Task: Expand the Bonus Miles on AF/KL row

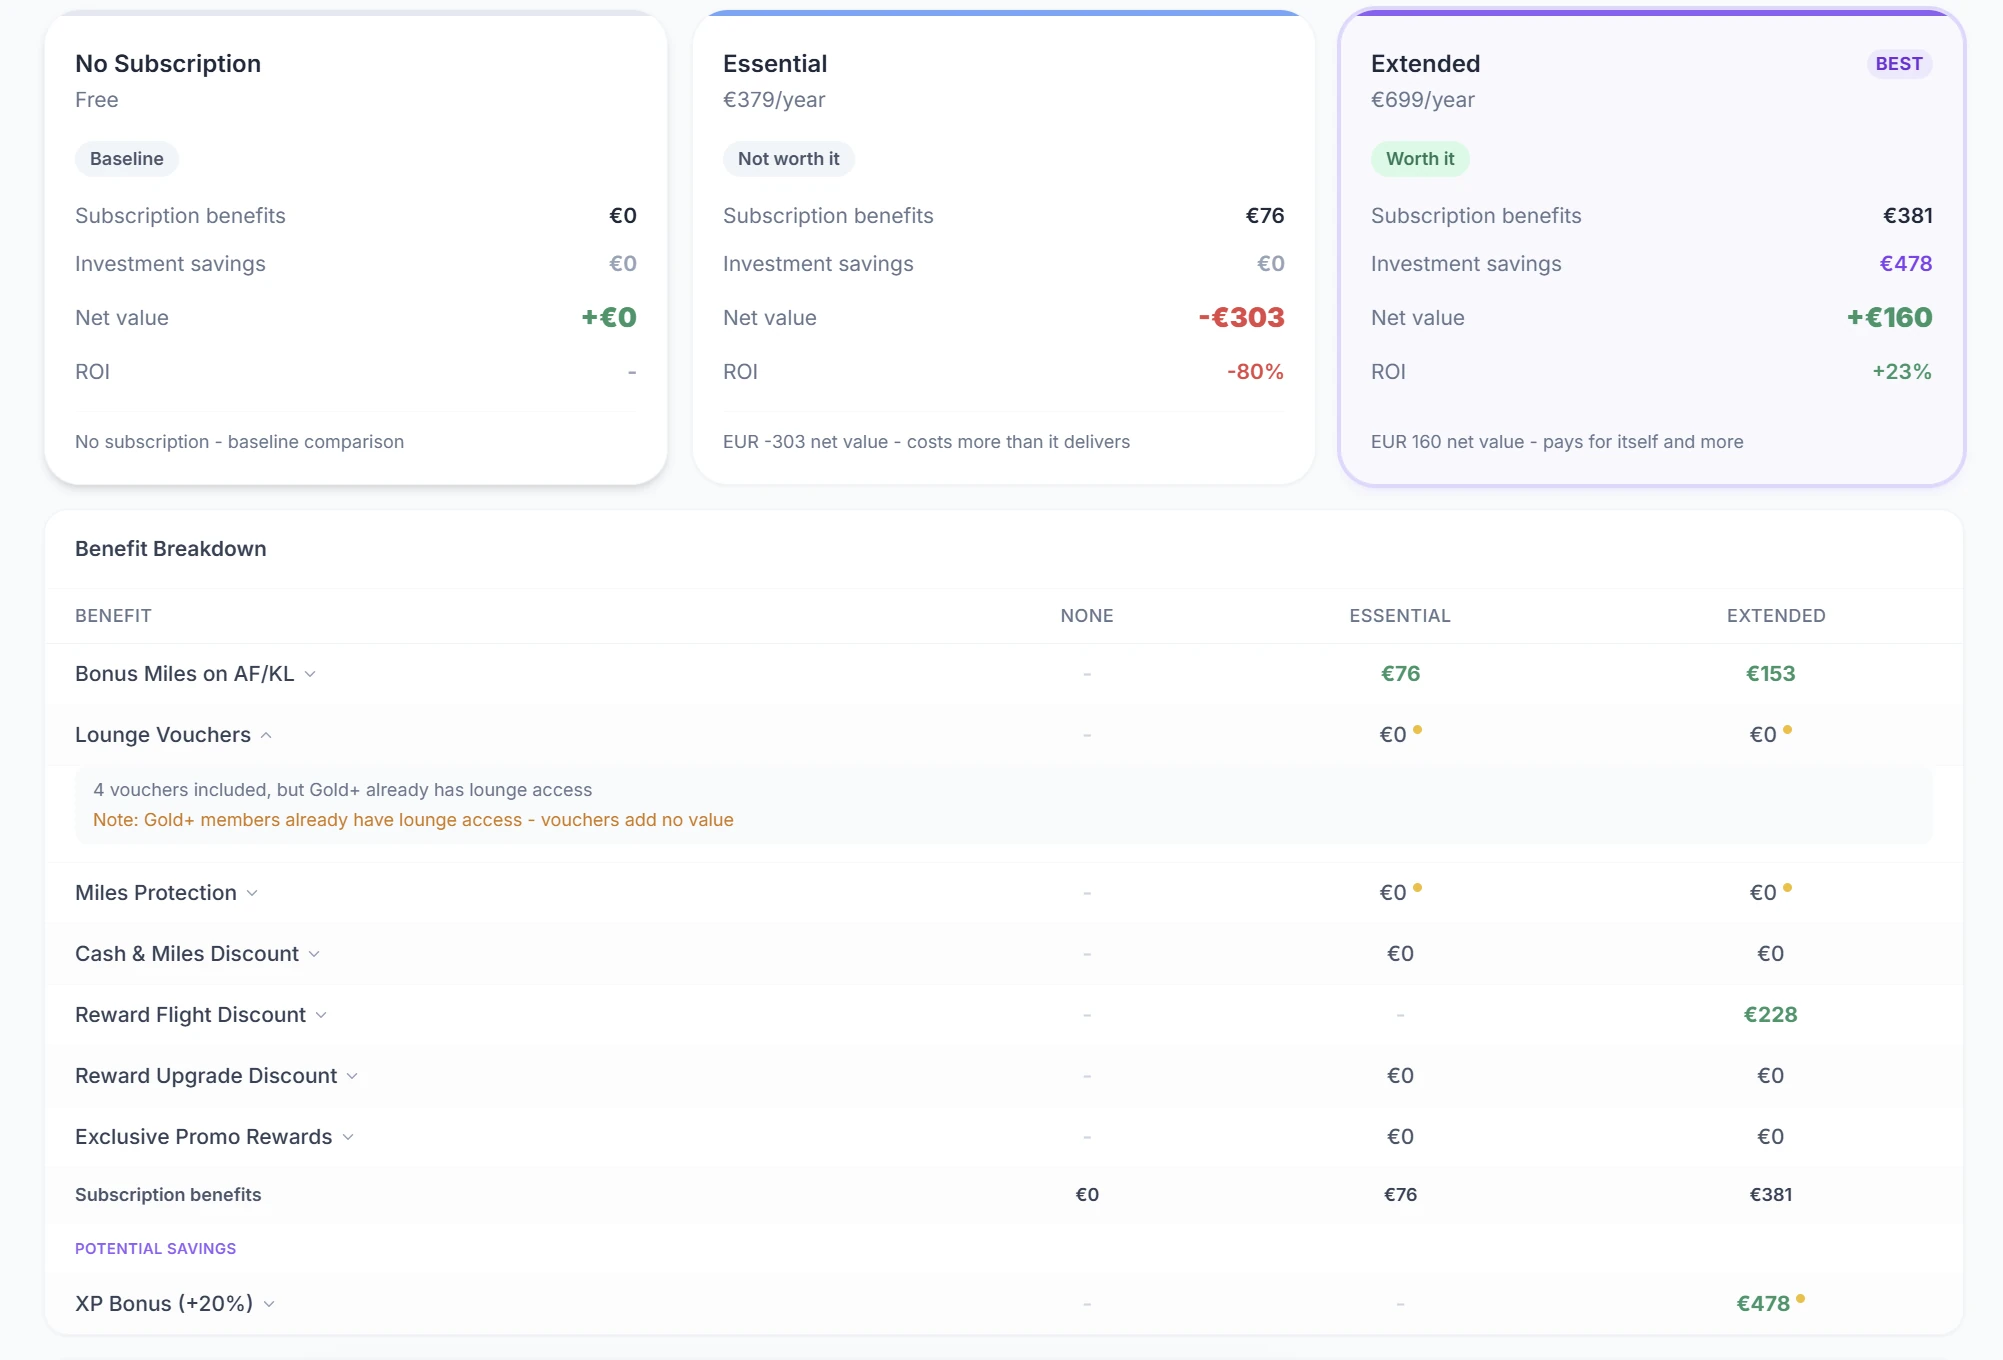Action: (310, 674)
